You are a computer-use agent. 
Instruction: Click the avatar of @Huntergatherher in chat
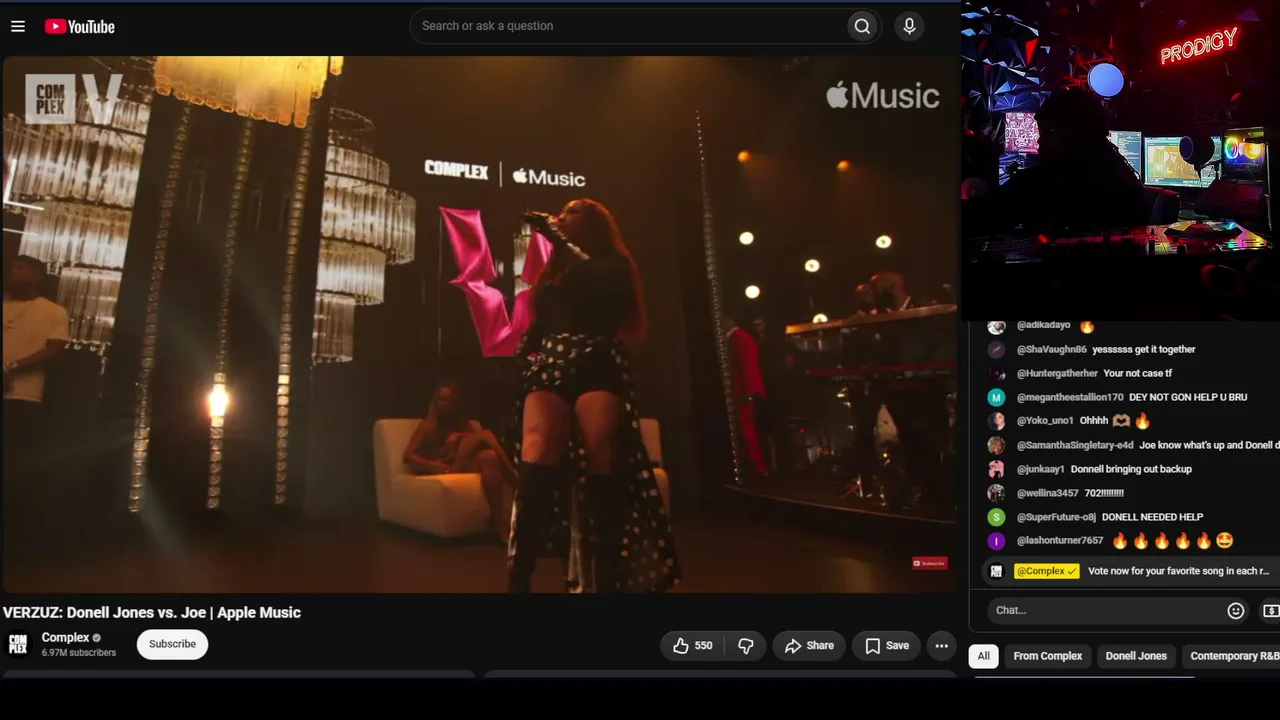point(996,373)
